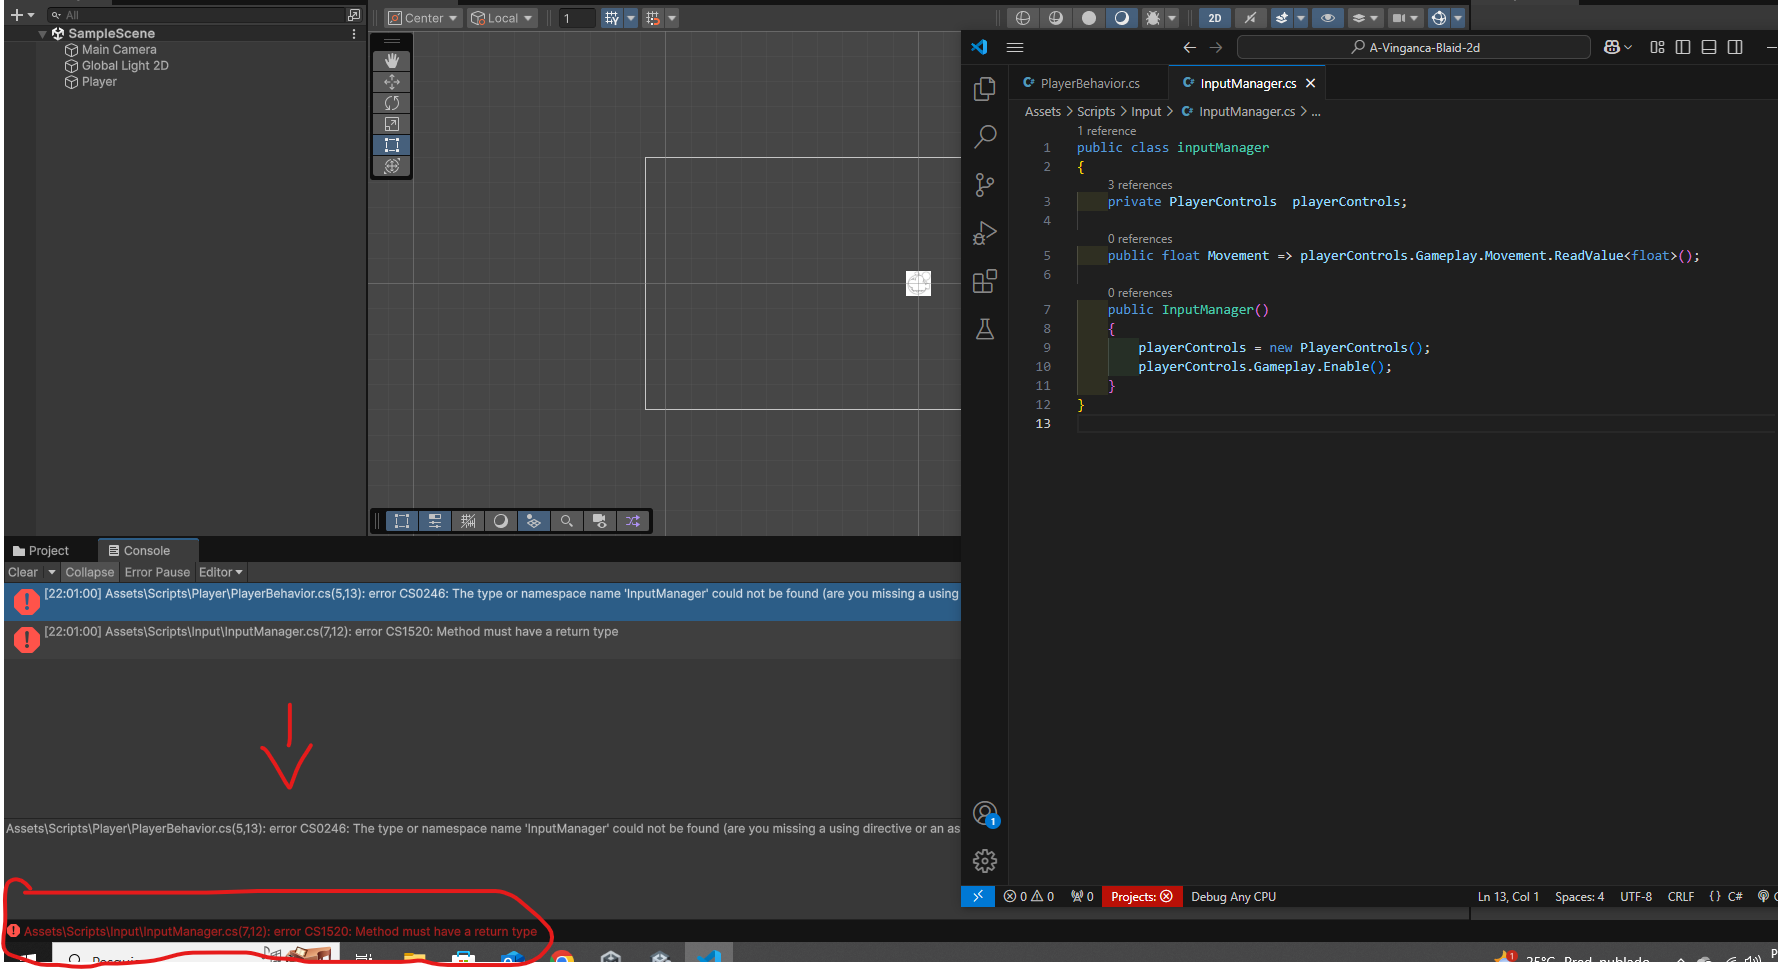
Task: Click the magnifier icon in scene overlay bar
Action: click(x=567, y=521)
